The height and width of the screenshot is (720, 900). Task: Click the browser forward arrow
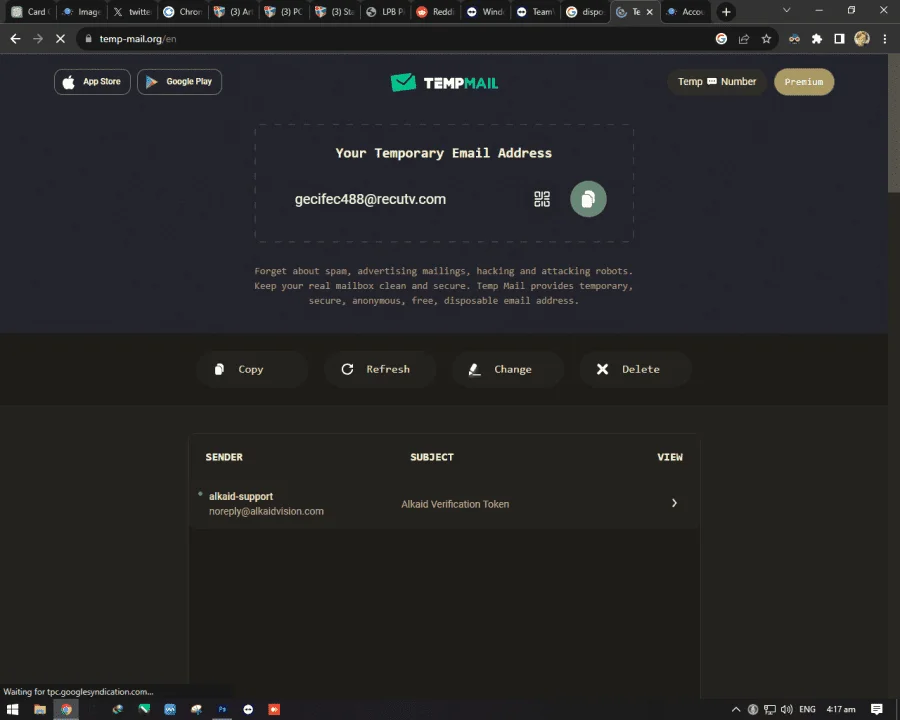click(x=38, y=38)
